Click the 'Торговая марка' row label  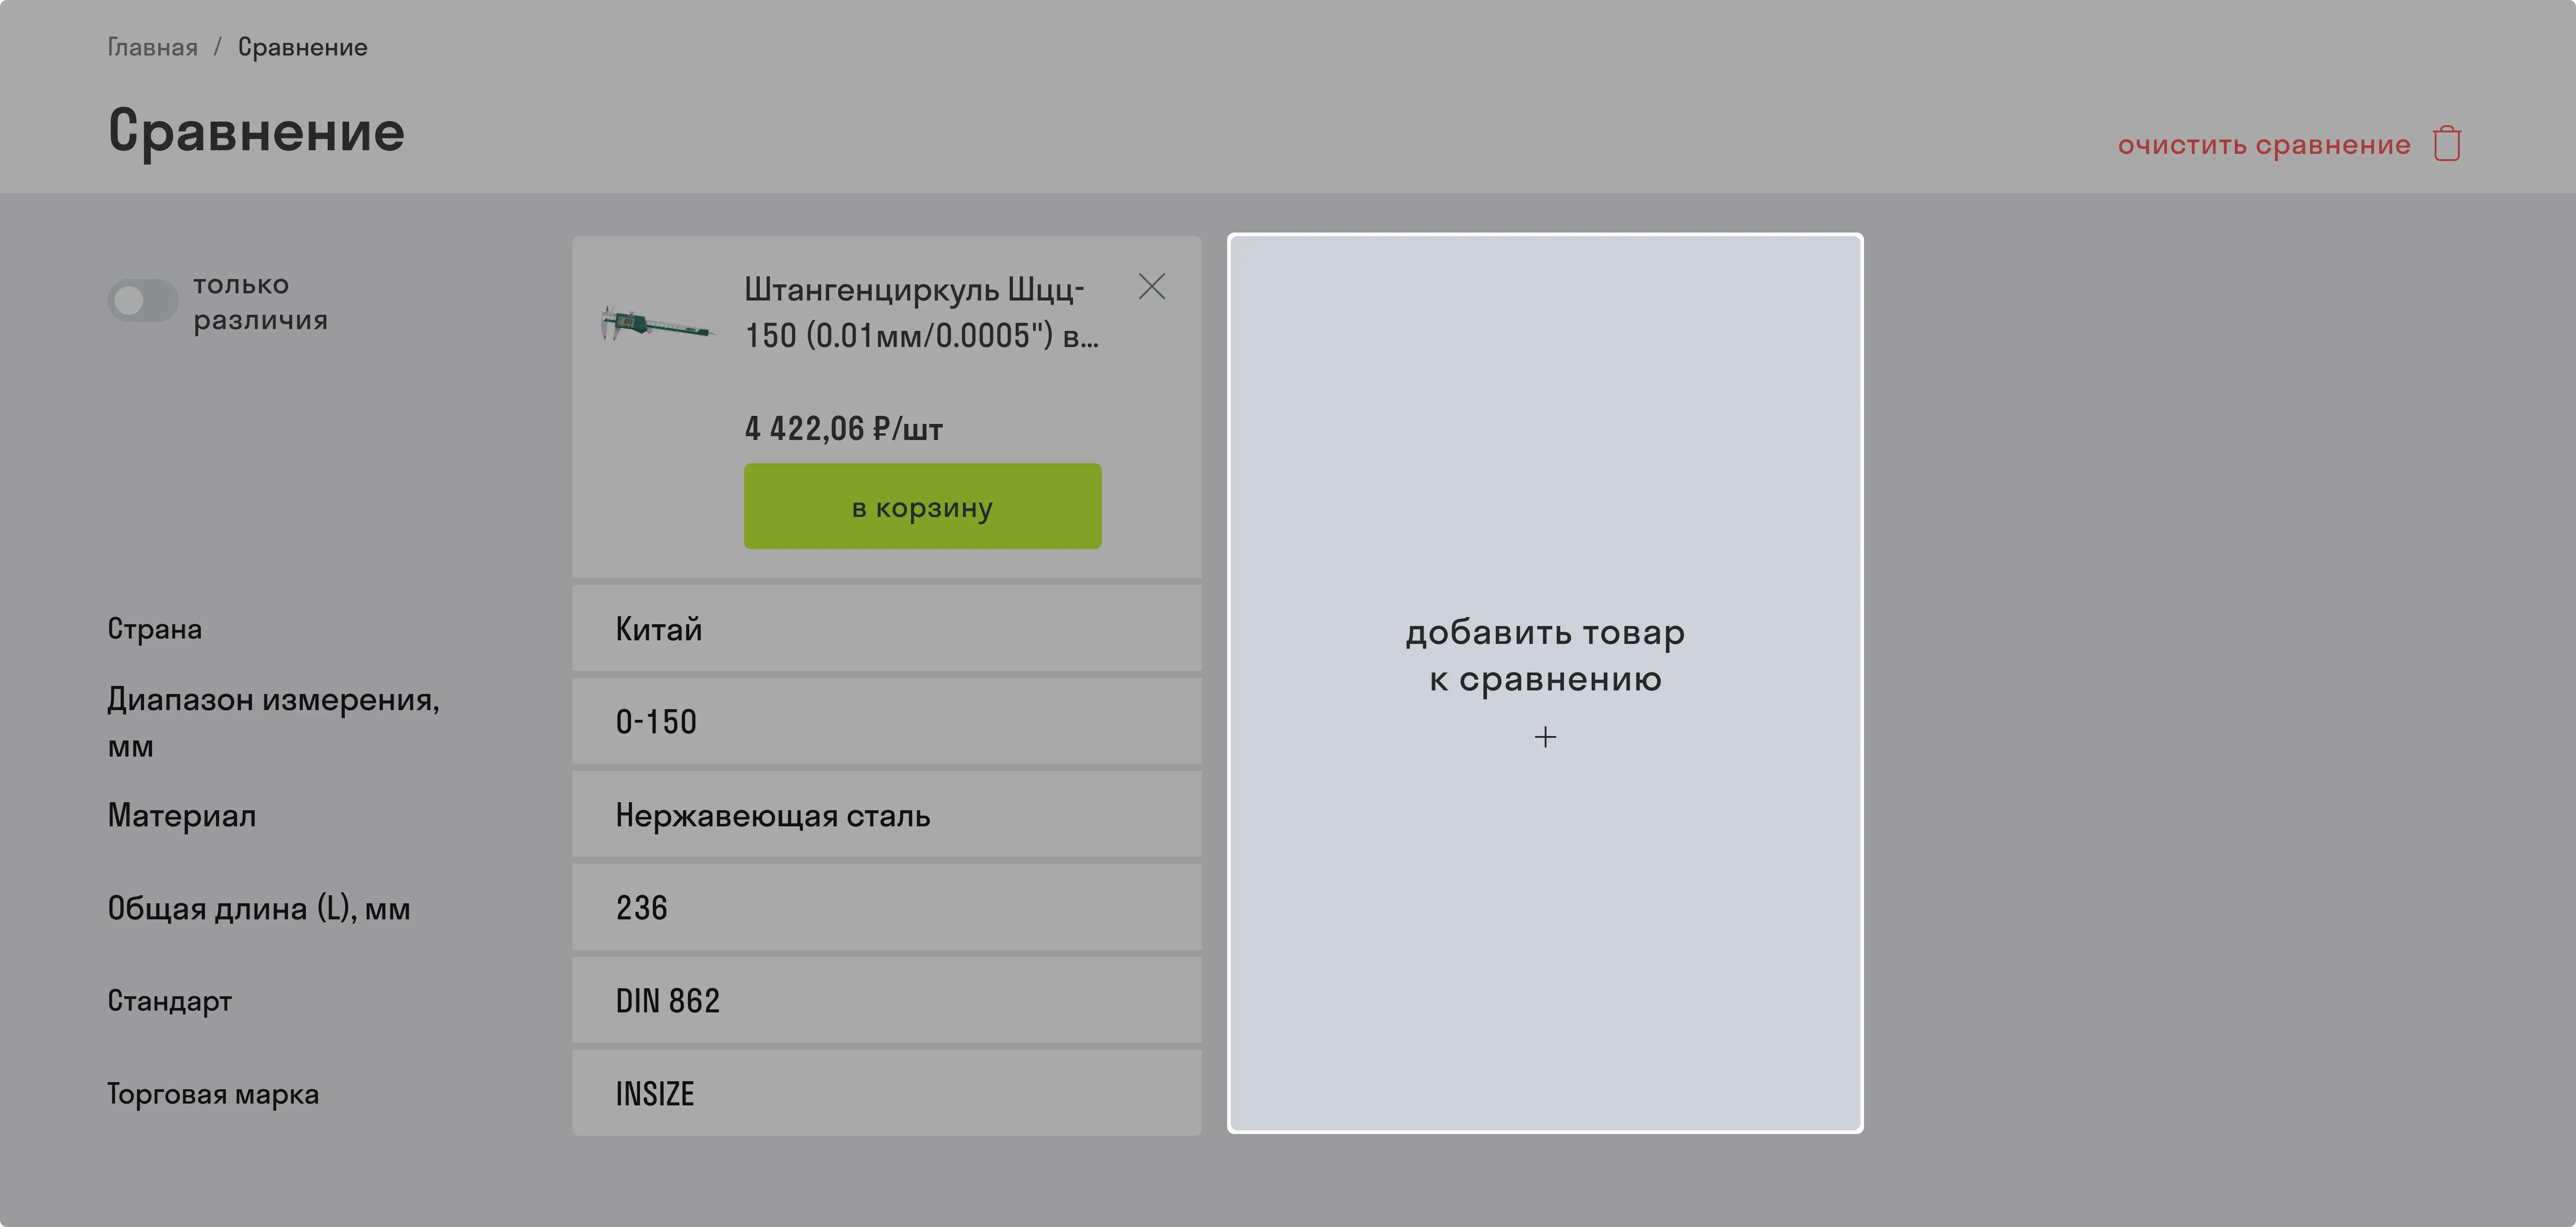[x=213, y=1094]
